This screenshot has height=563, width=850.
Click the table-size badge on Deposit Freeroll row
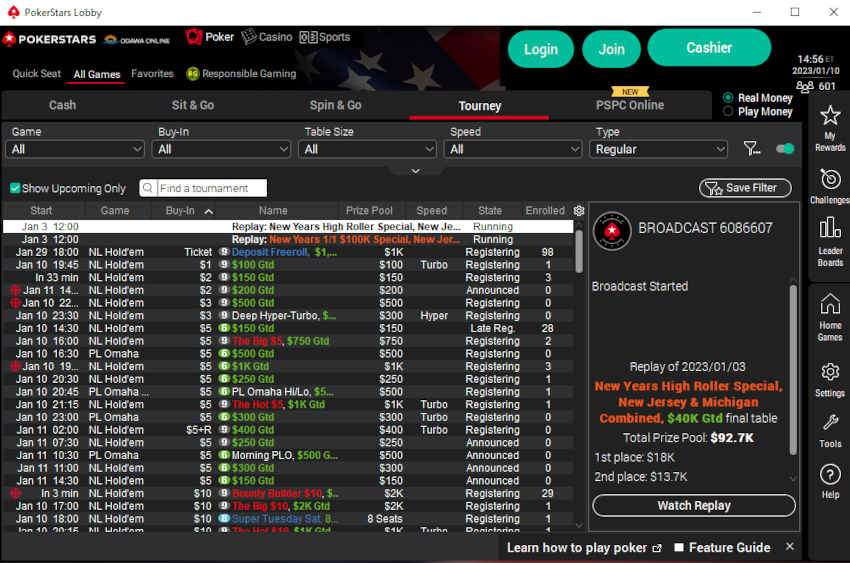pyautogui.click(x=223, y=252)
